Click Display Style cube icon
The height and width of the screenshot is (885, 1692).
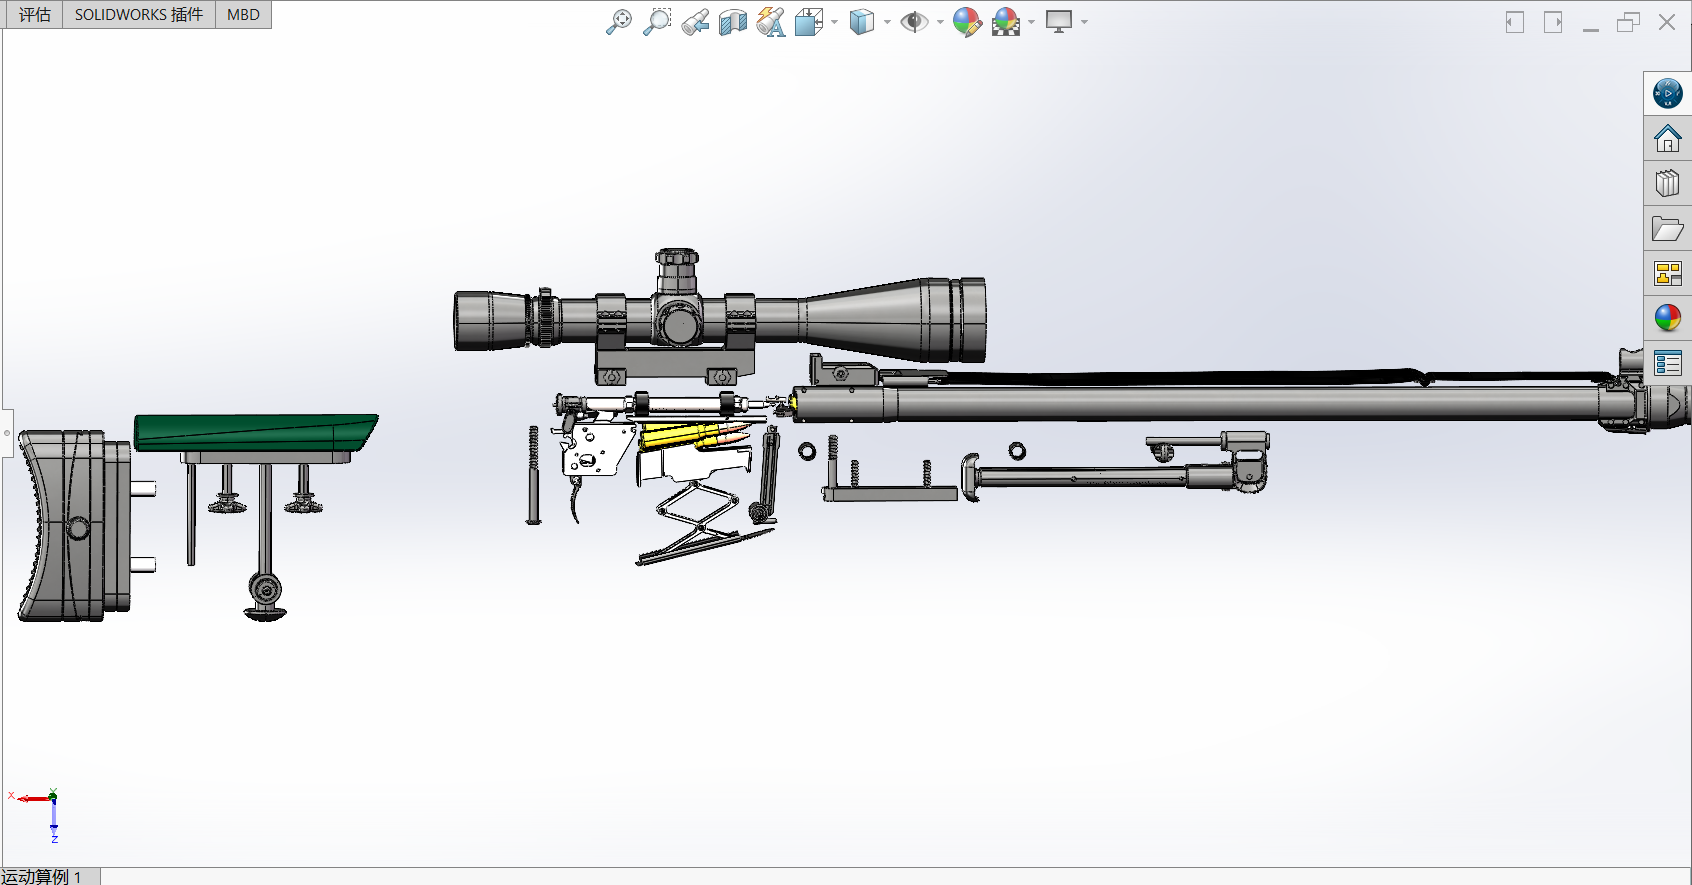point(861,22)
